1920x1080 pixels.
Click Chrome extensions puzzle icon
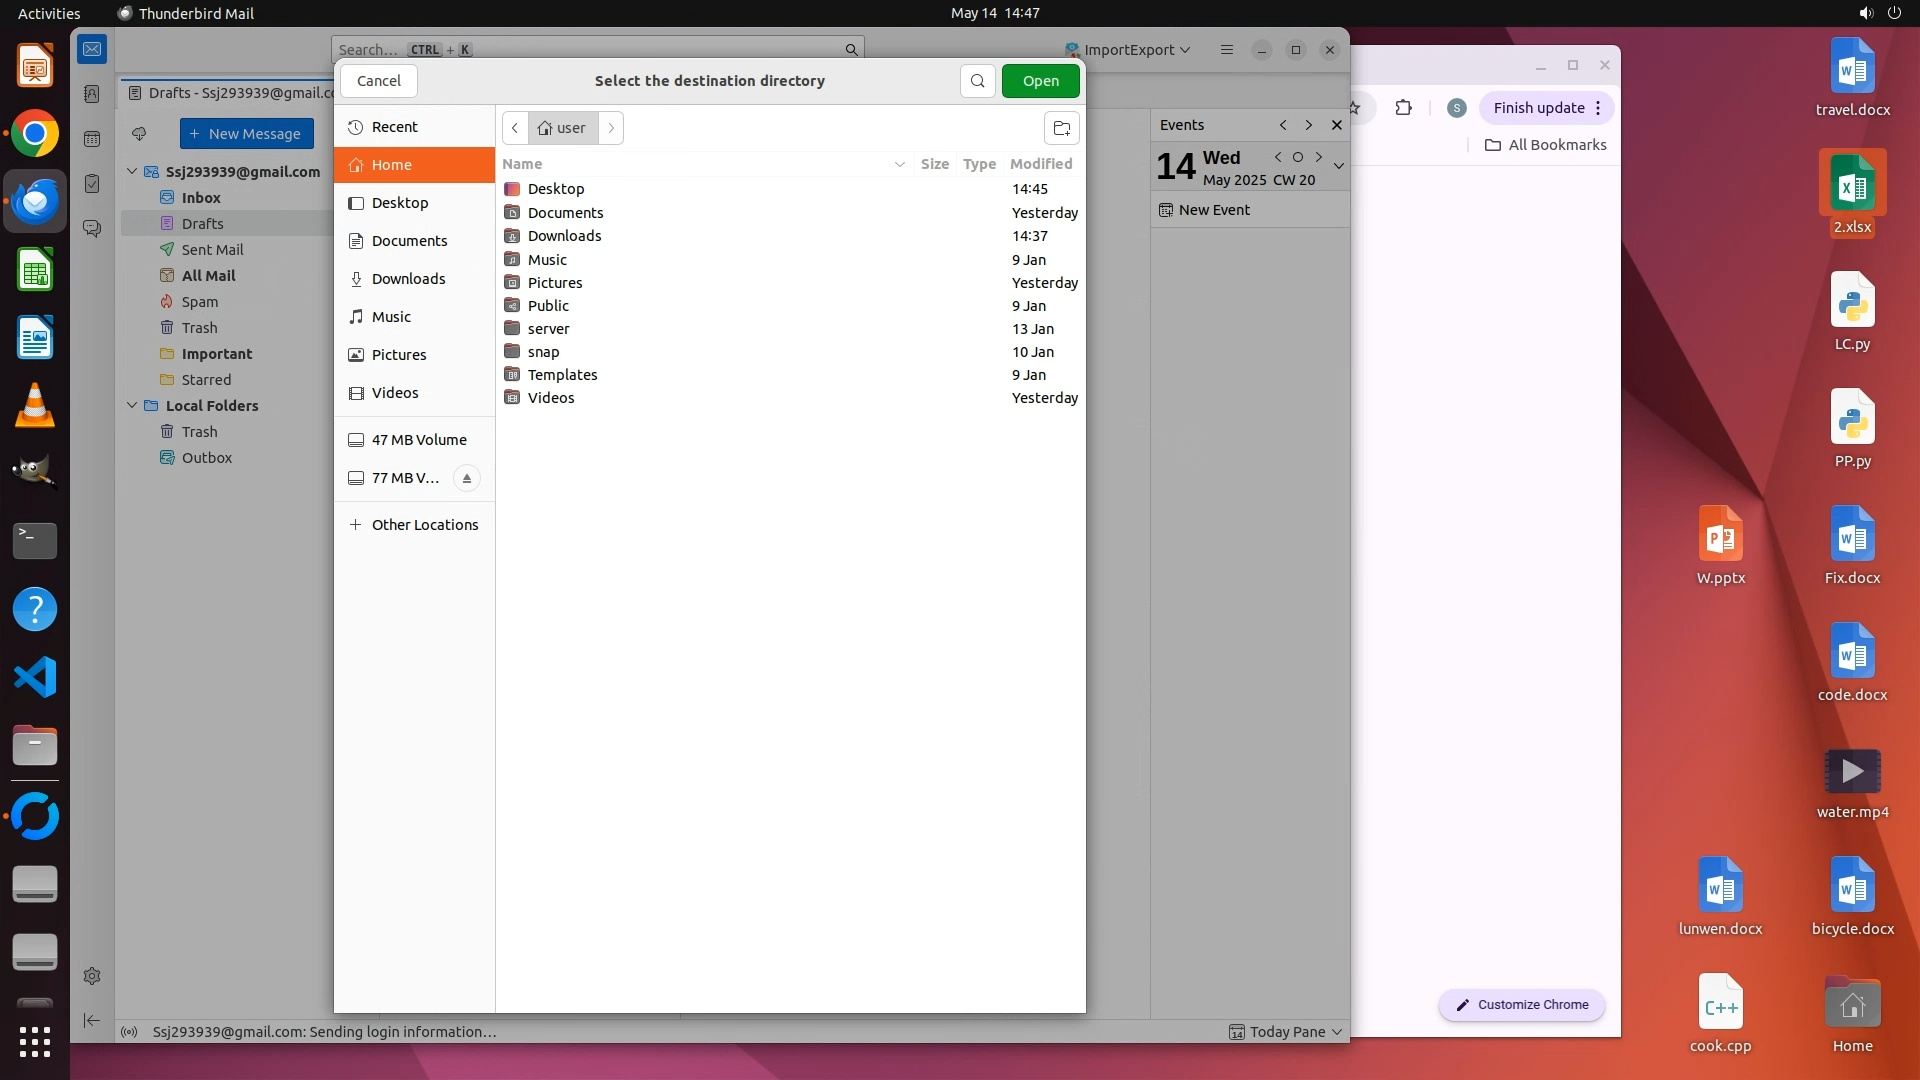pos(1403,108)
